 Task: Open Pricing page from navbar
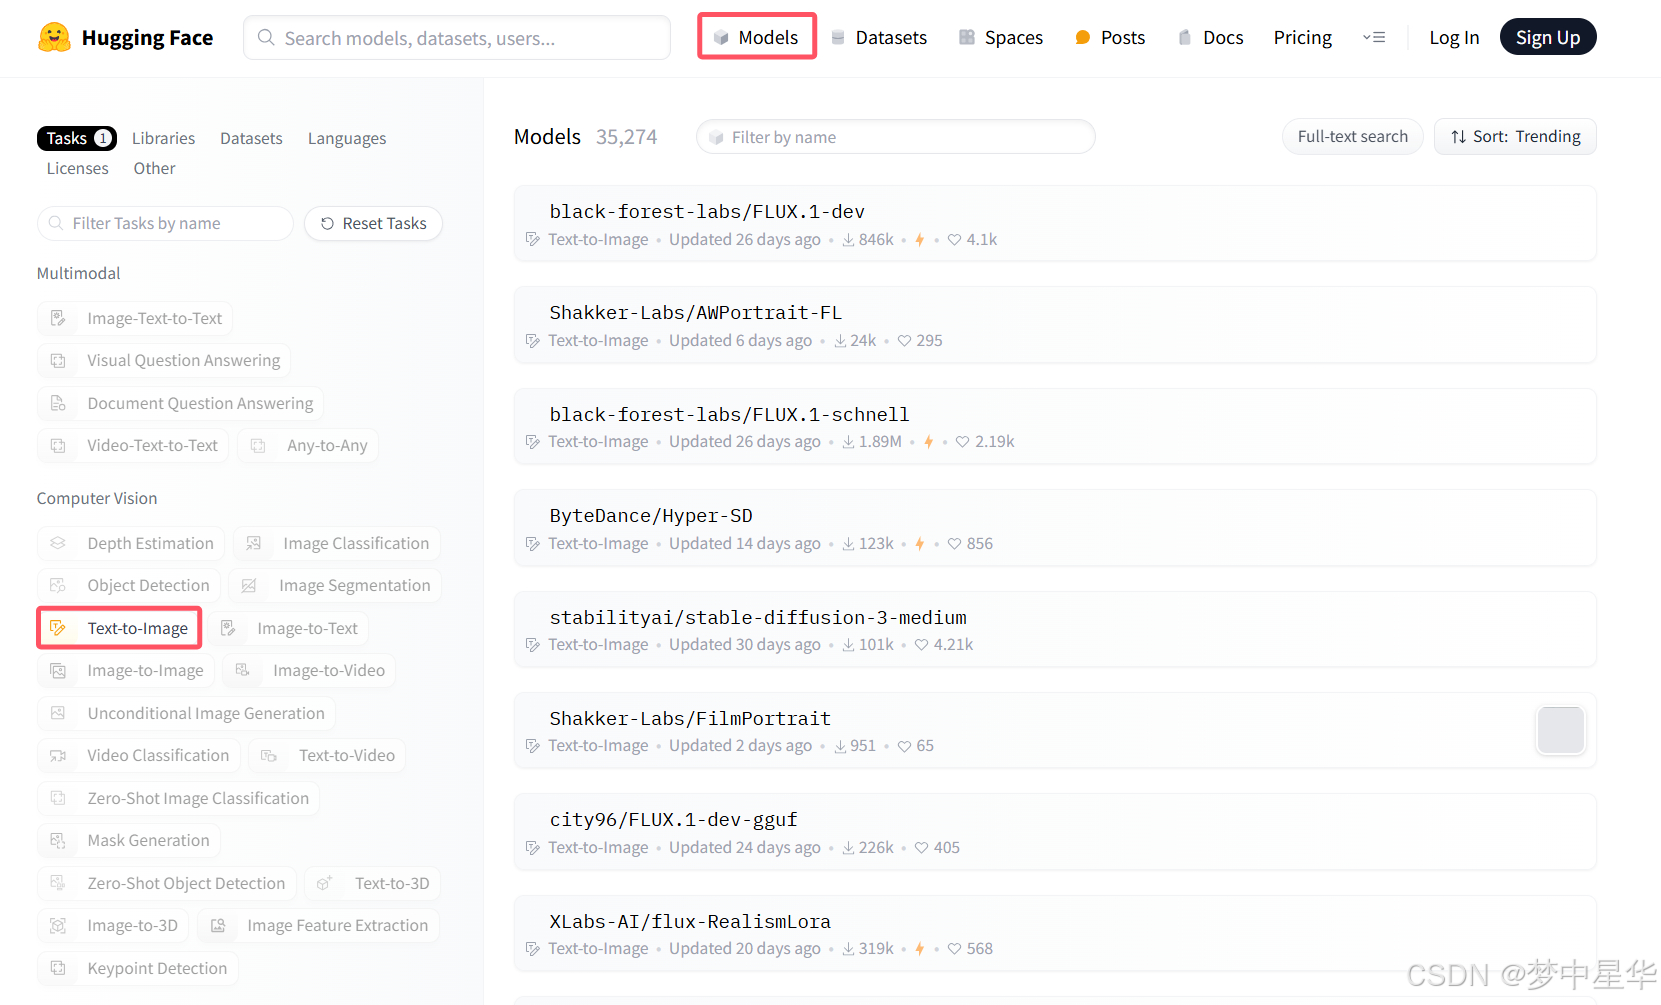coord(1302,37)
